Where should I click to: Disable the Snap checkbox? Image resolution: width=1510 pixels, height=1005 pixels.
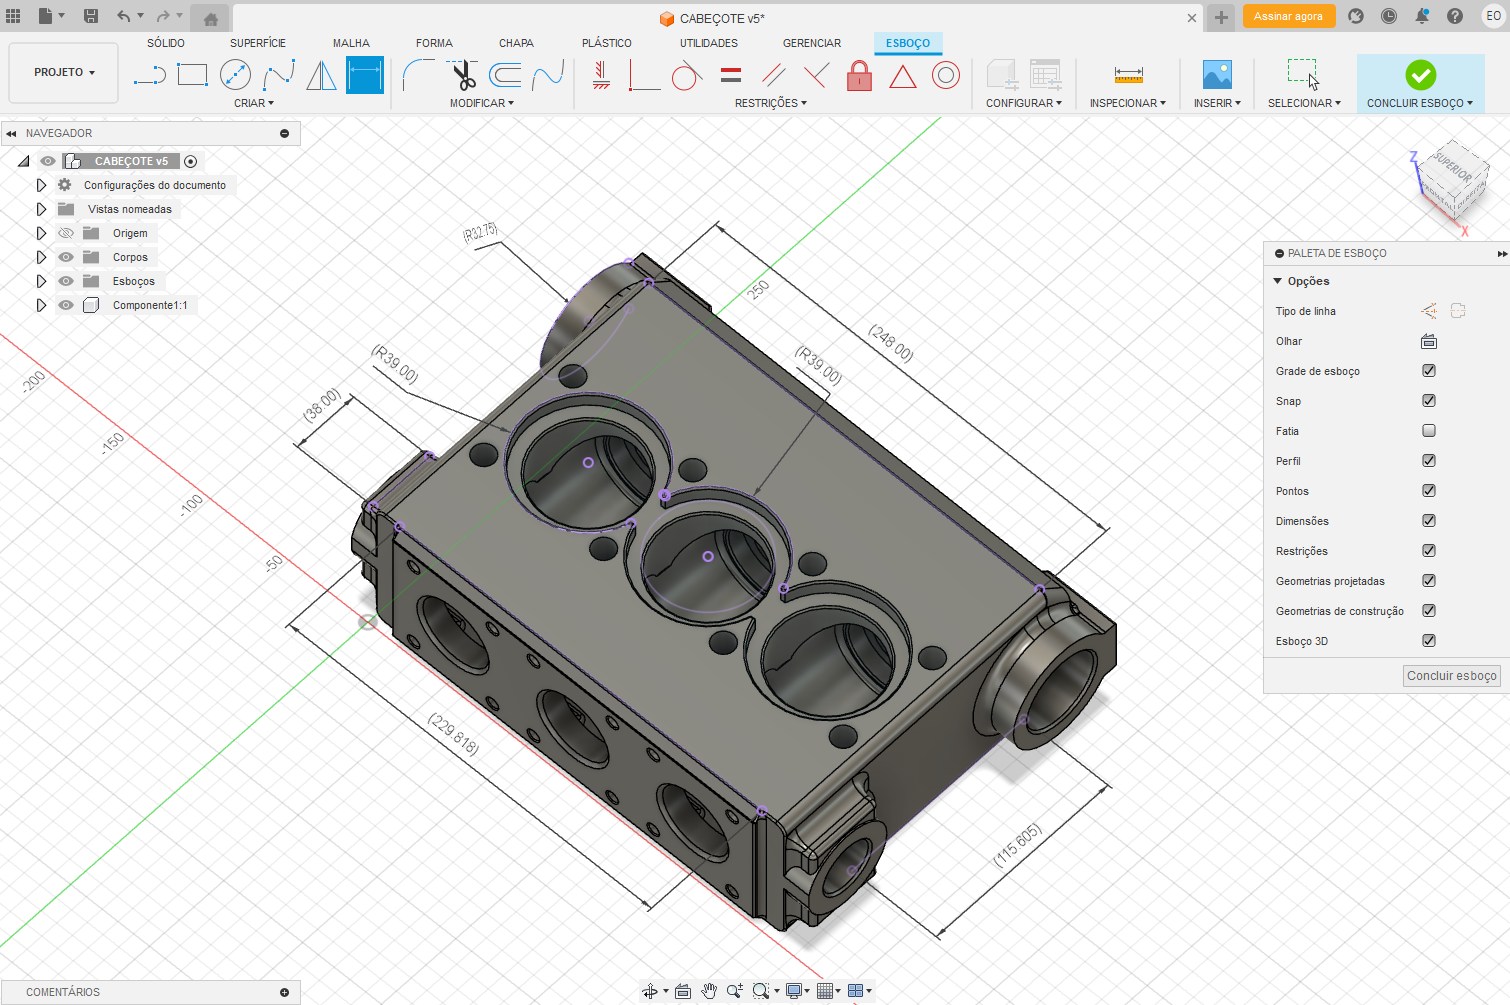1429,401
